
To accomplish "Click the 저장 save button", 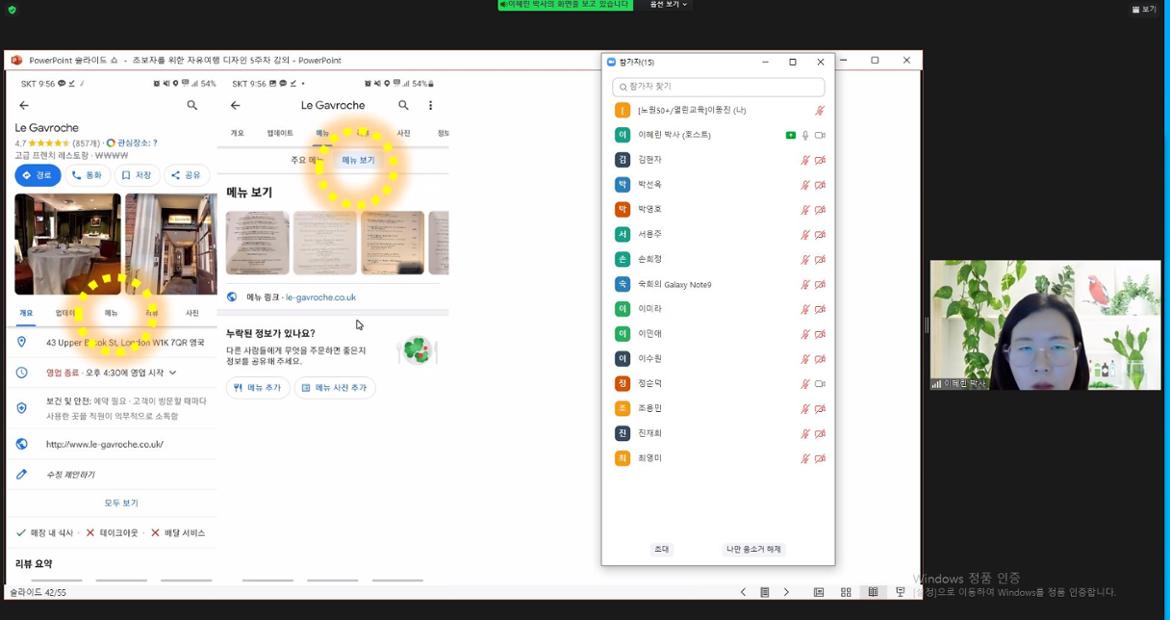I will tap(137, 175).
